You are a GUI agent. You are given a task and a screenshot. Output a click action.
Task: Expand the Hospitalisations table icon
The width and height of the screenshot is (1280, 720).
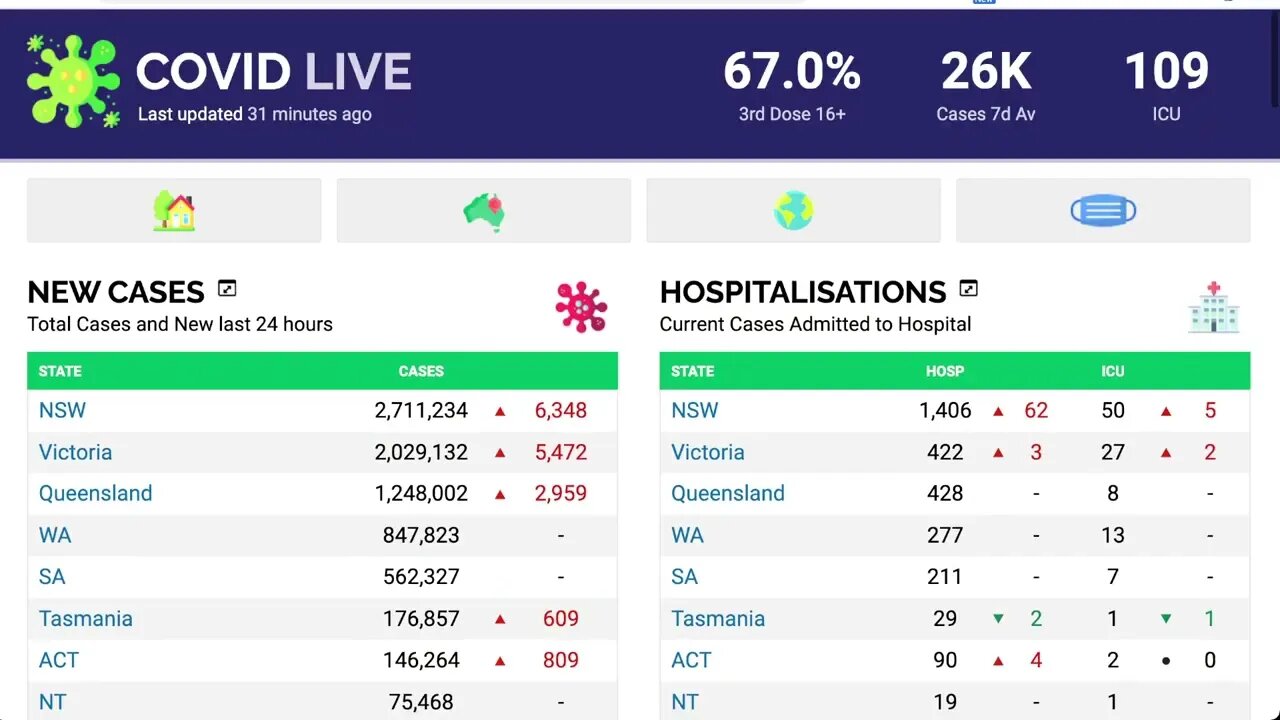968,289
